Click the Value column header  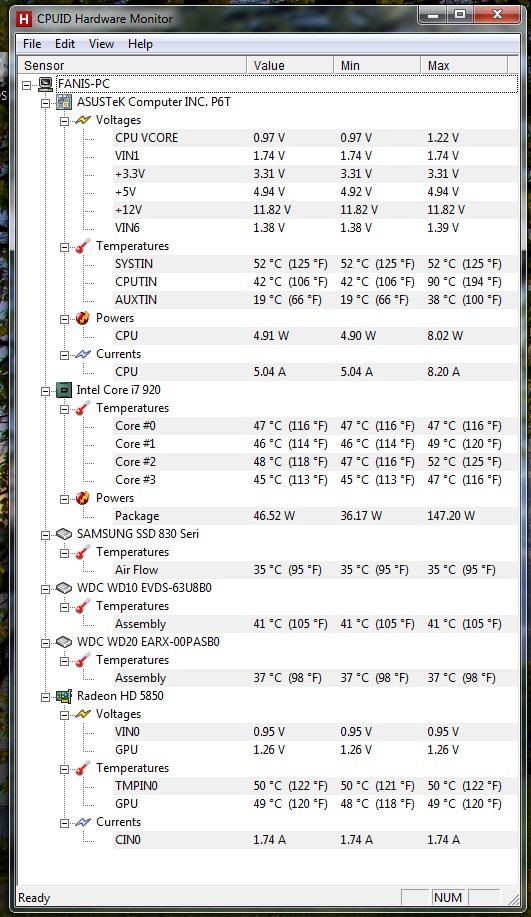[x=290, y=66]
